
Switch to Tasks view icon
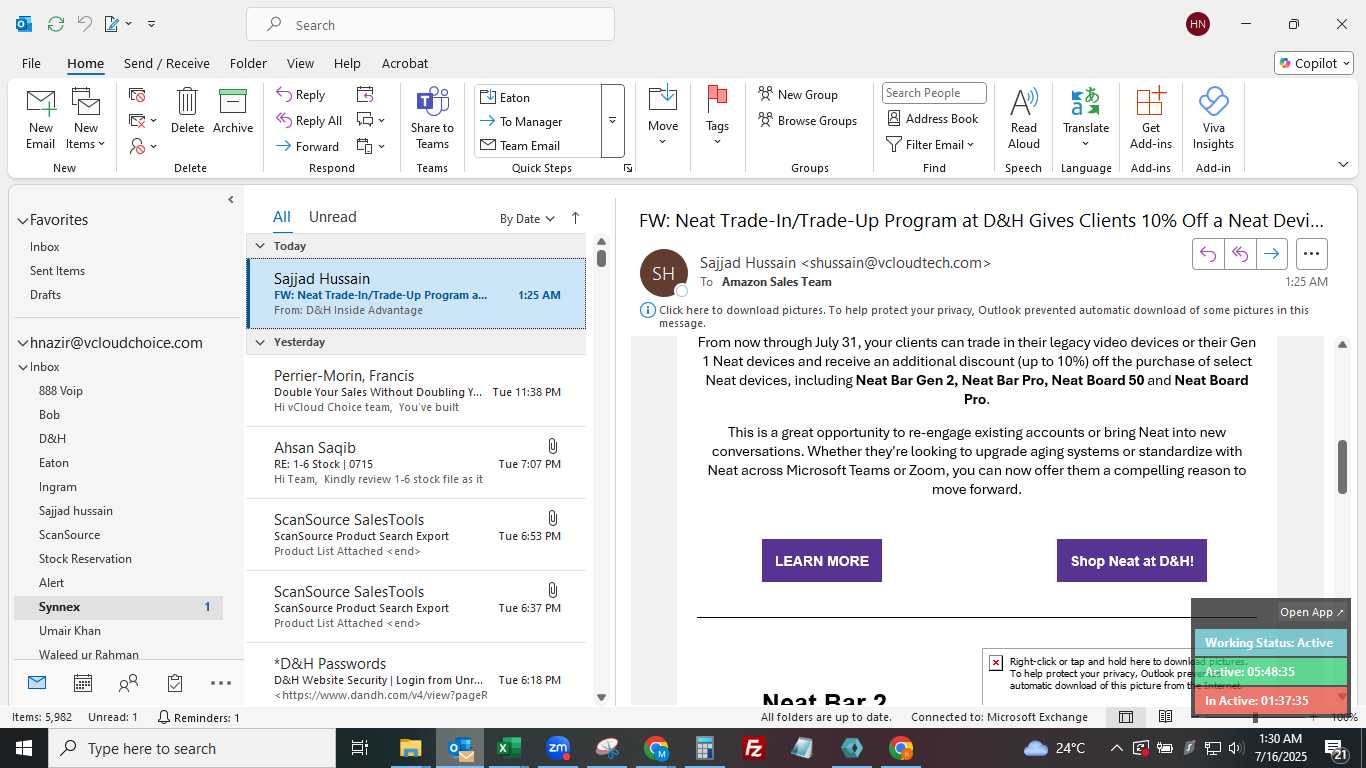pyautogui.click(x=175, y=683)
